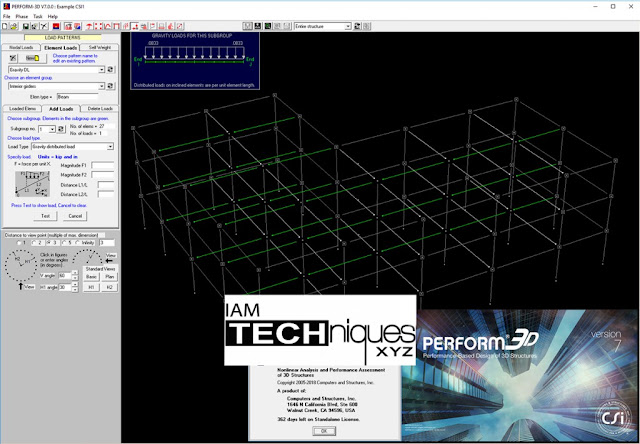Select the Analysis phase red-blue toolbar icon

tap(77, 26)
